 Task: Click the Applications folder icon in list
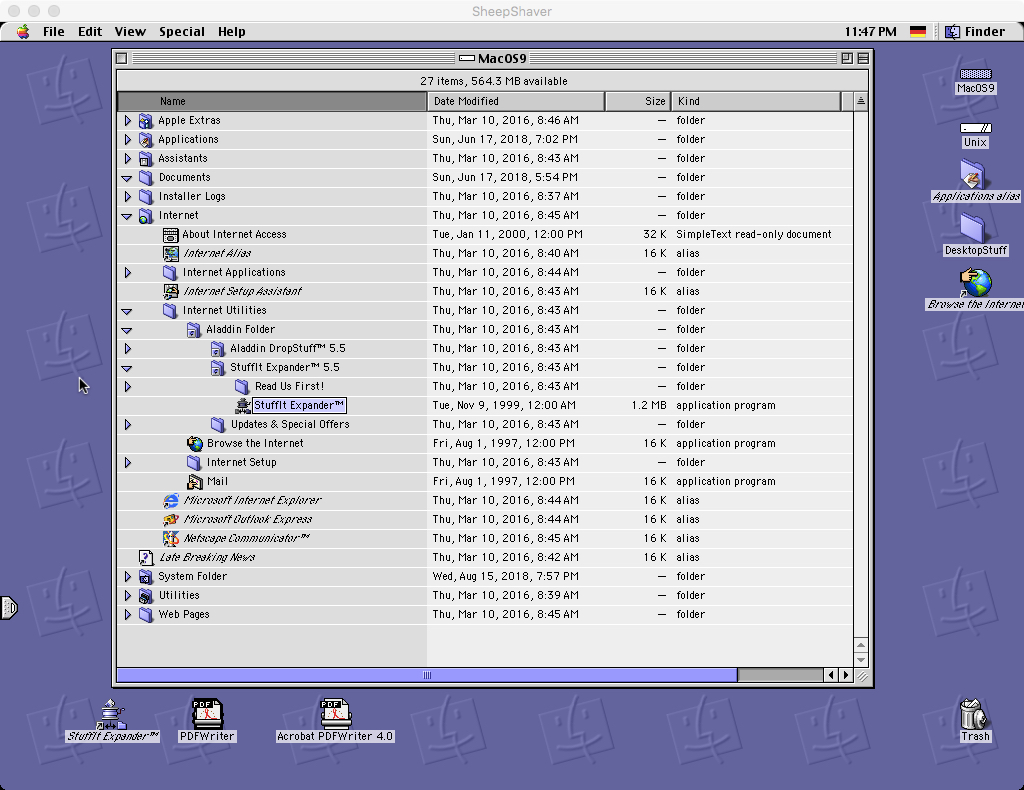[x=146, y=140]
